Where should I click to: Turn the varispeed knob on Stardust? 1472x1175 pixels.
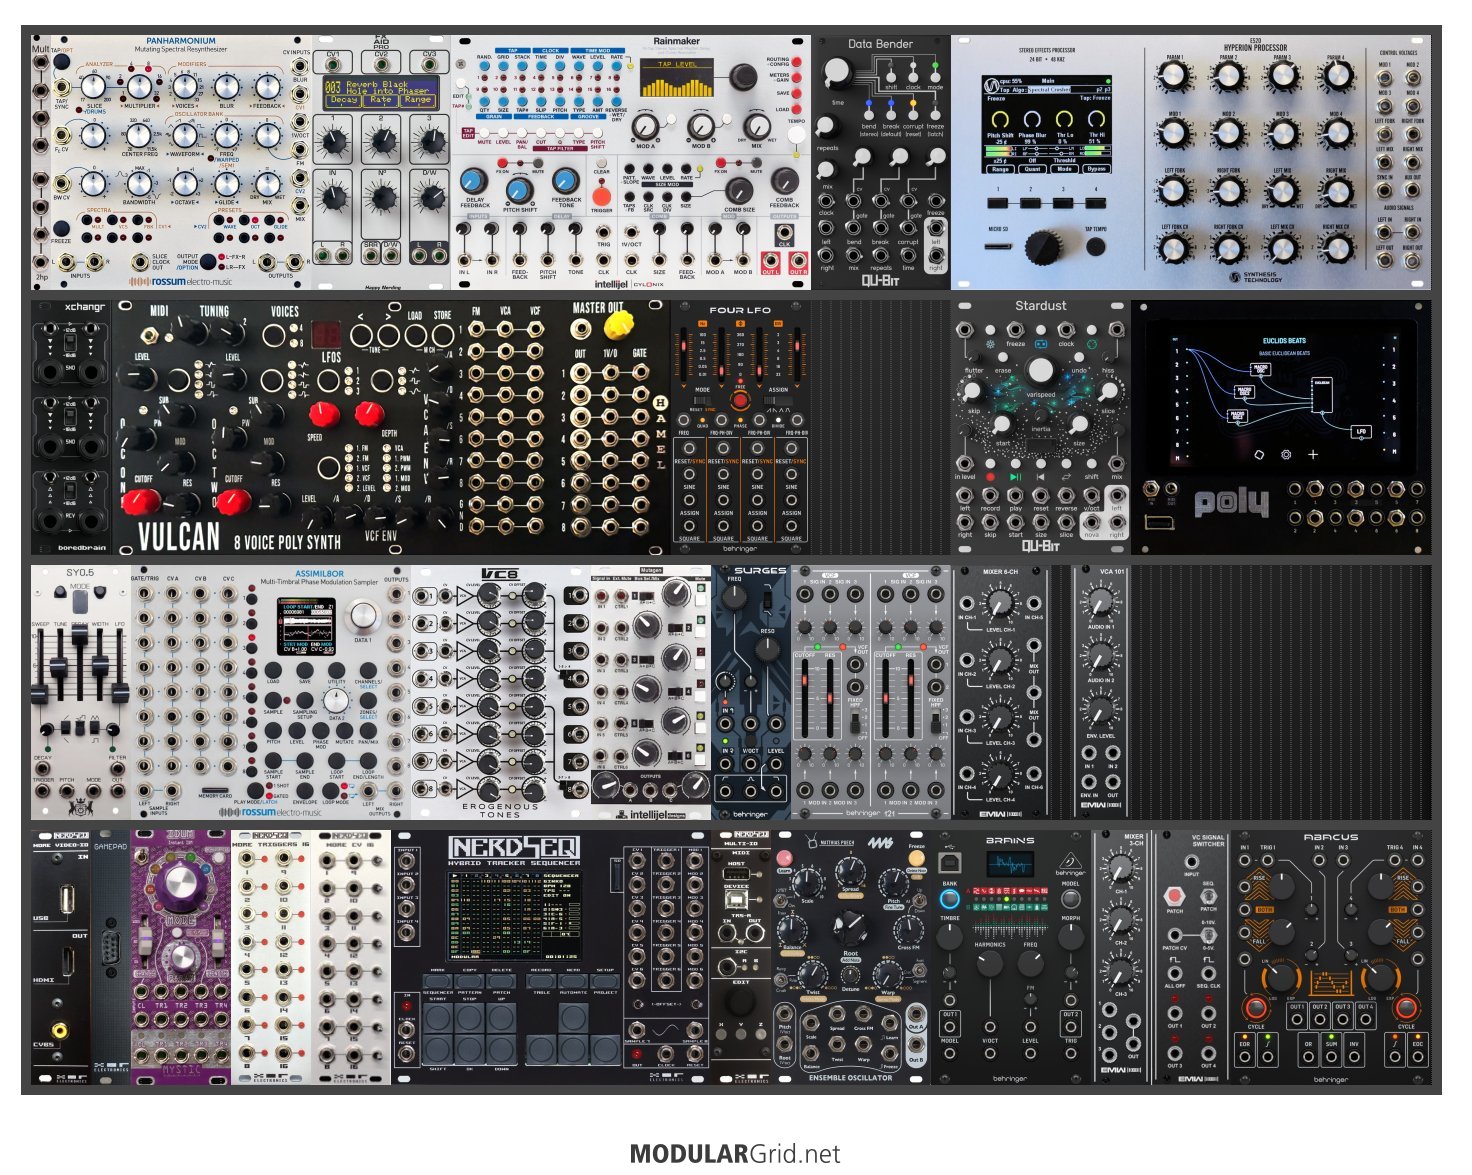coord(1040,370)
